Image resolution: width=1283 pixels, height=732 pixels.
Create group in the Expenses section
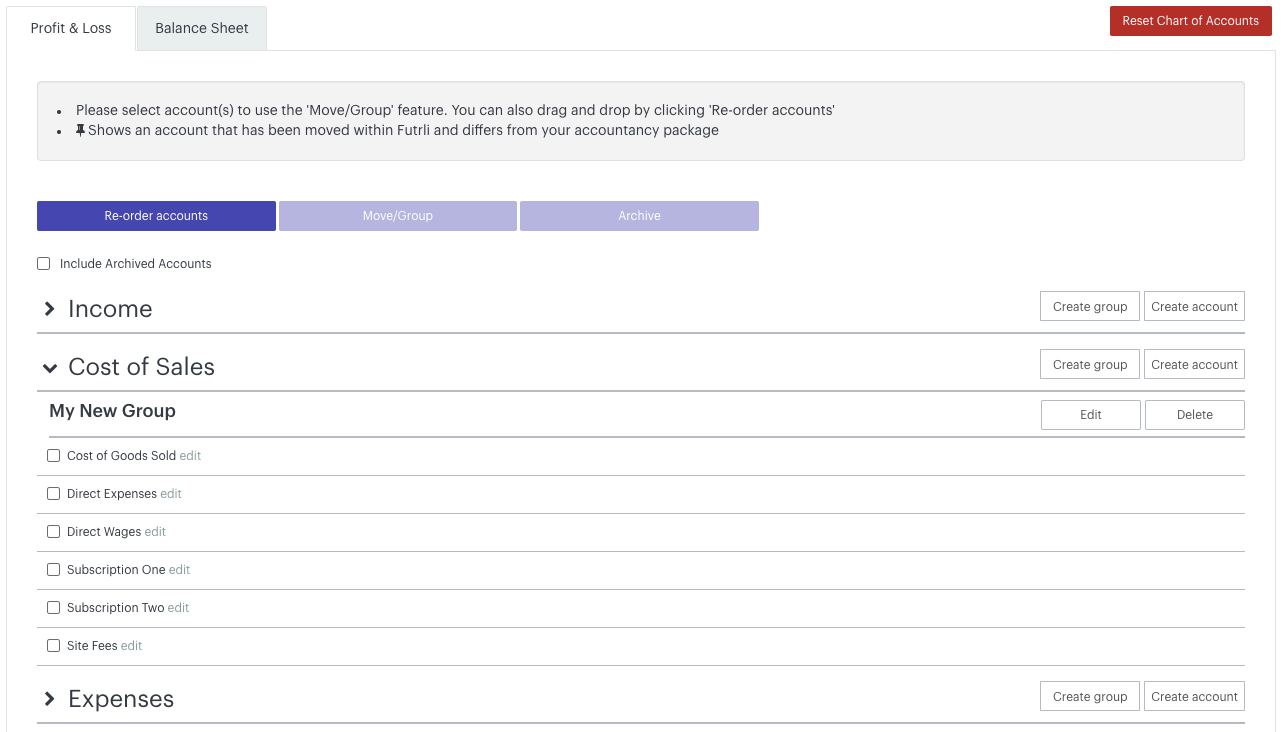1090,697
